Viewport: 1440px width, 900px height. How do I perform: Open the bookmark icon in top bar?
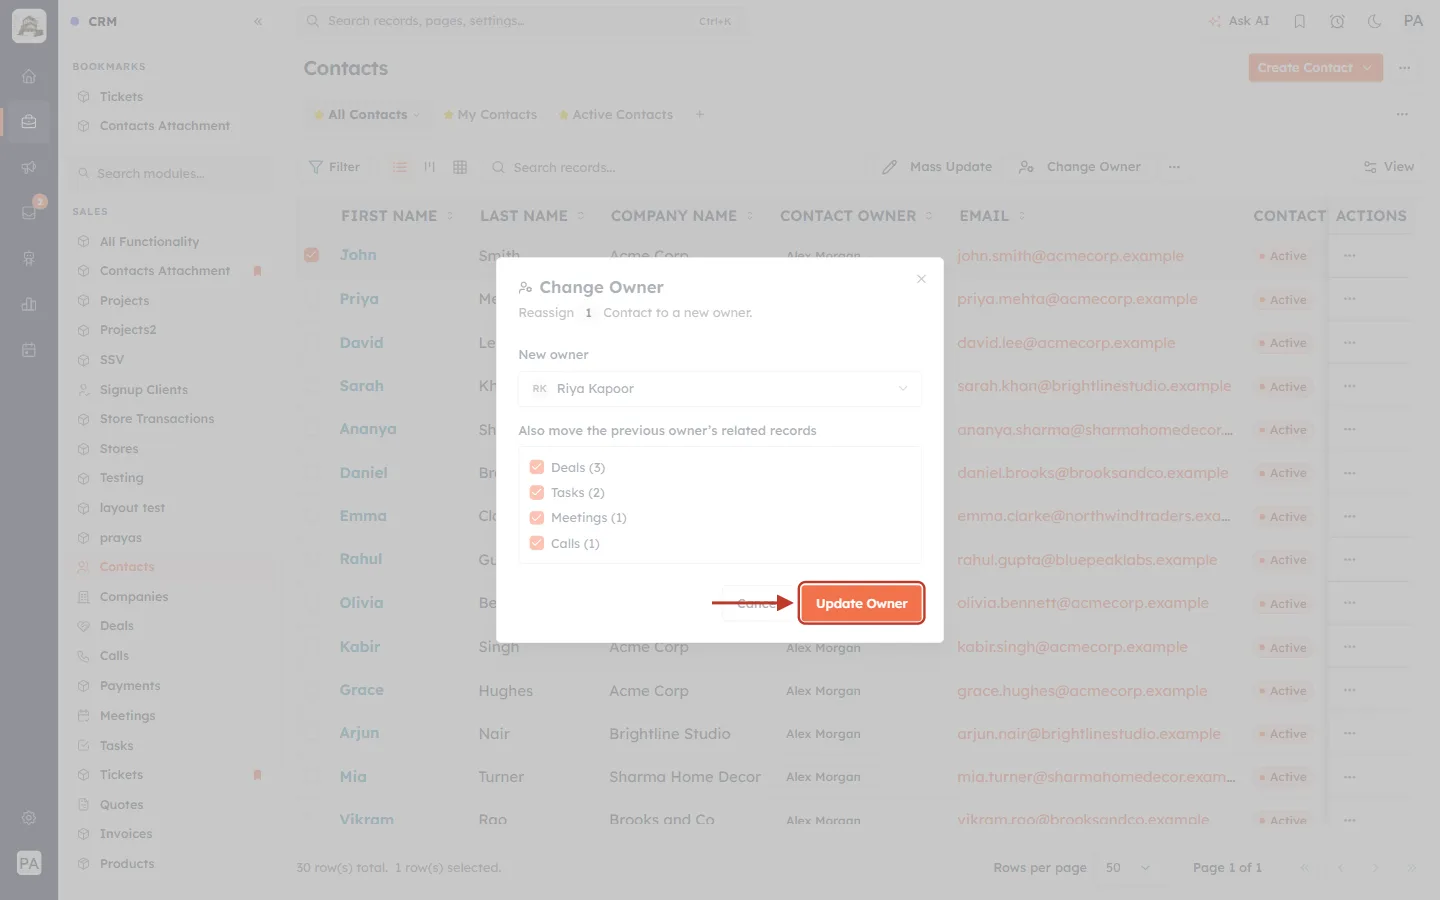click(1300, 21)
